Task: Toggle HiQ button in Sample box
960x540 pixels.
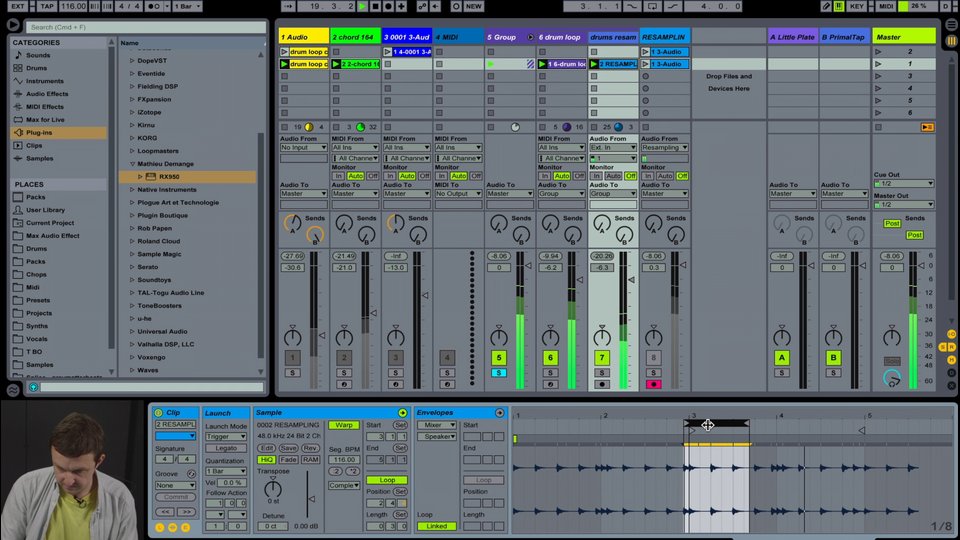Action: click(x=266, y=460)
